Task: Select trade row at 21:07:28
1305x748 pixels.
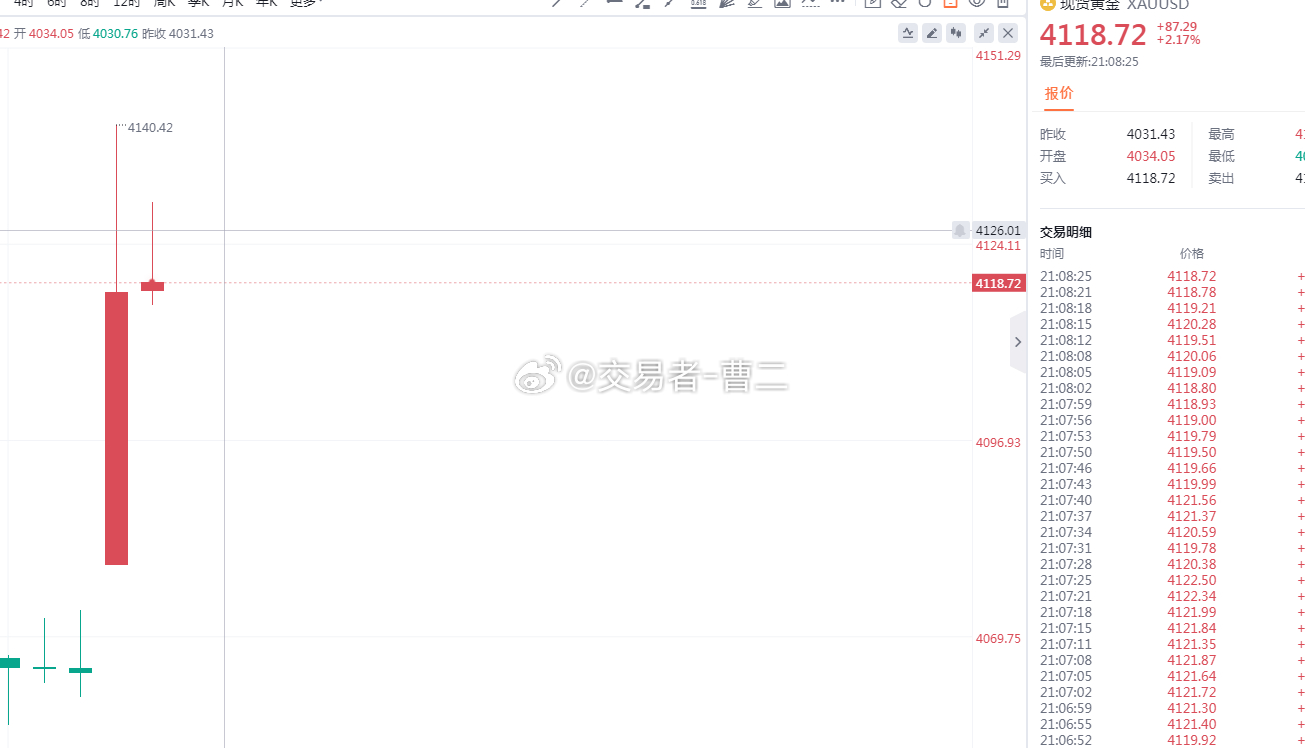Action: click(1172, 564)
